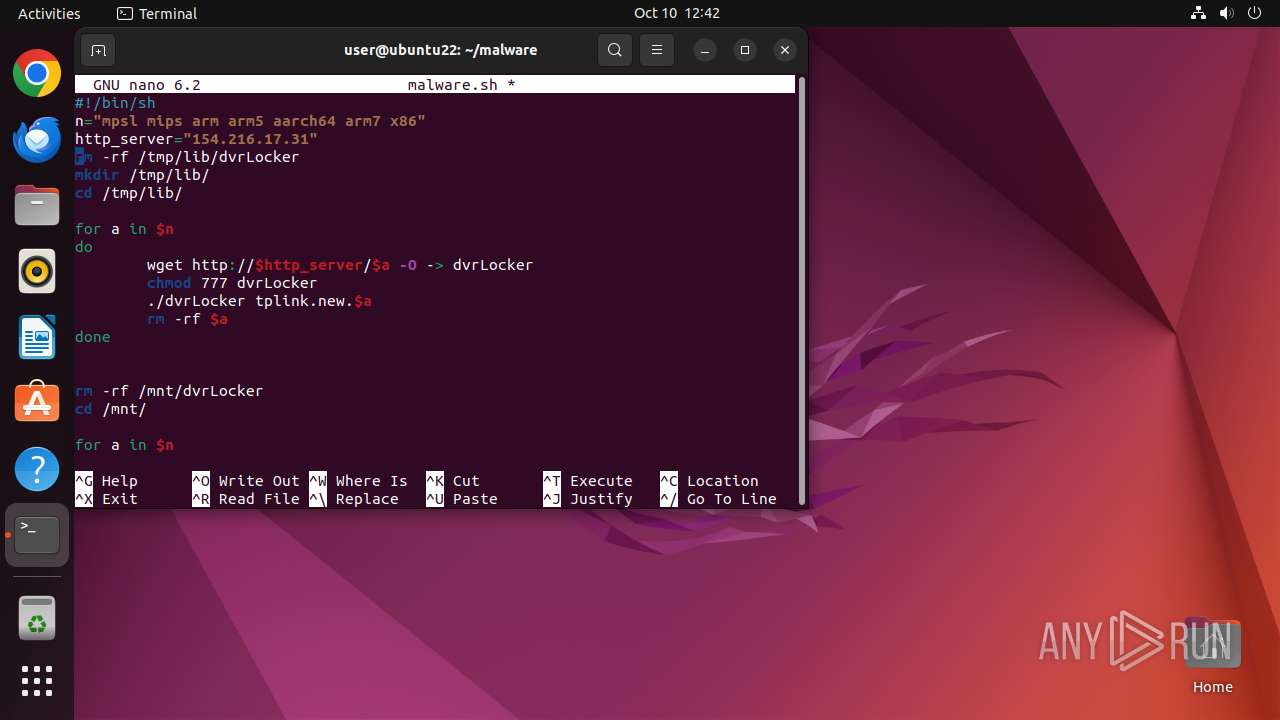Maximize the terminal window
This screenshot has height=720, width=1280.
[x=745, y=50]
